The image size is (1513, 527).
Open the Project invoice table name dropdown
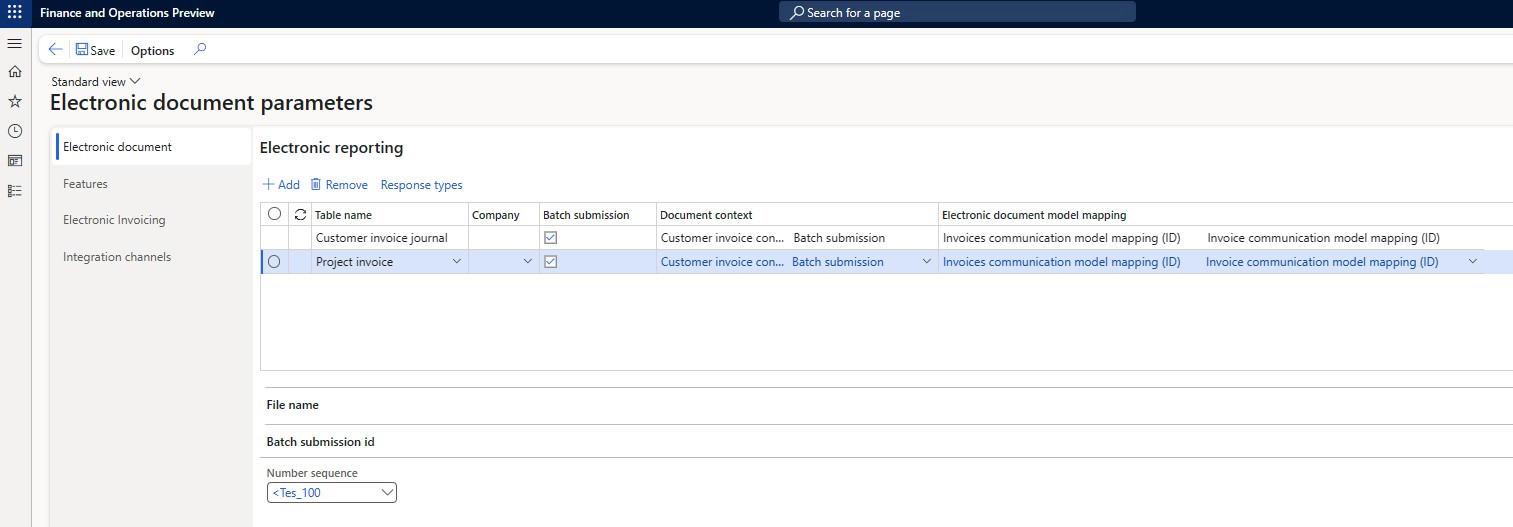click(x=457, y=262)
